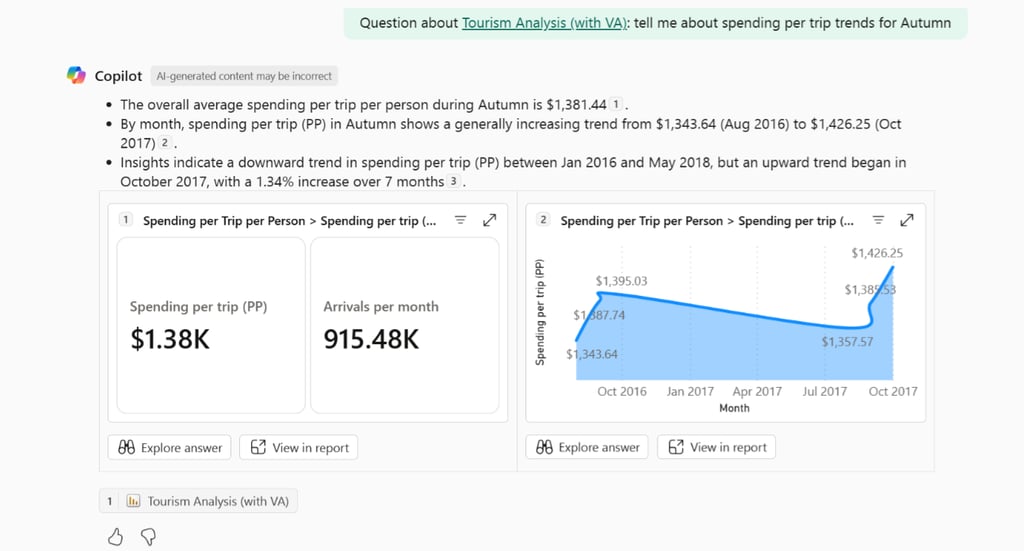Open filter menu on second chart card
Screen dimensions: 1024x551
coord(877,220)
